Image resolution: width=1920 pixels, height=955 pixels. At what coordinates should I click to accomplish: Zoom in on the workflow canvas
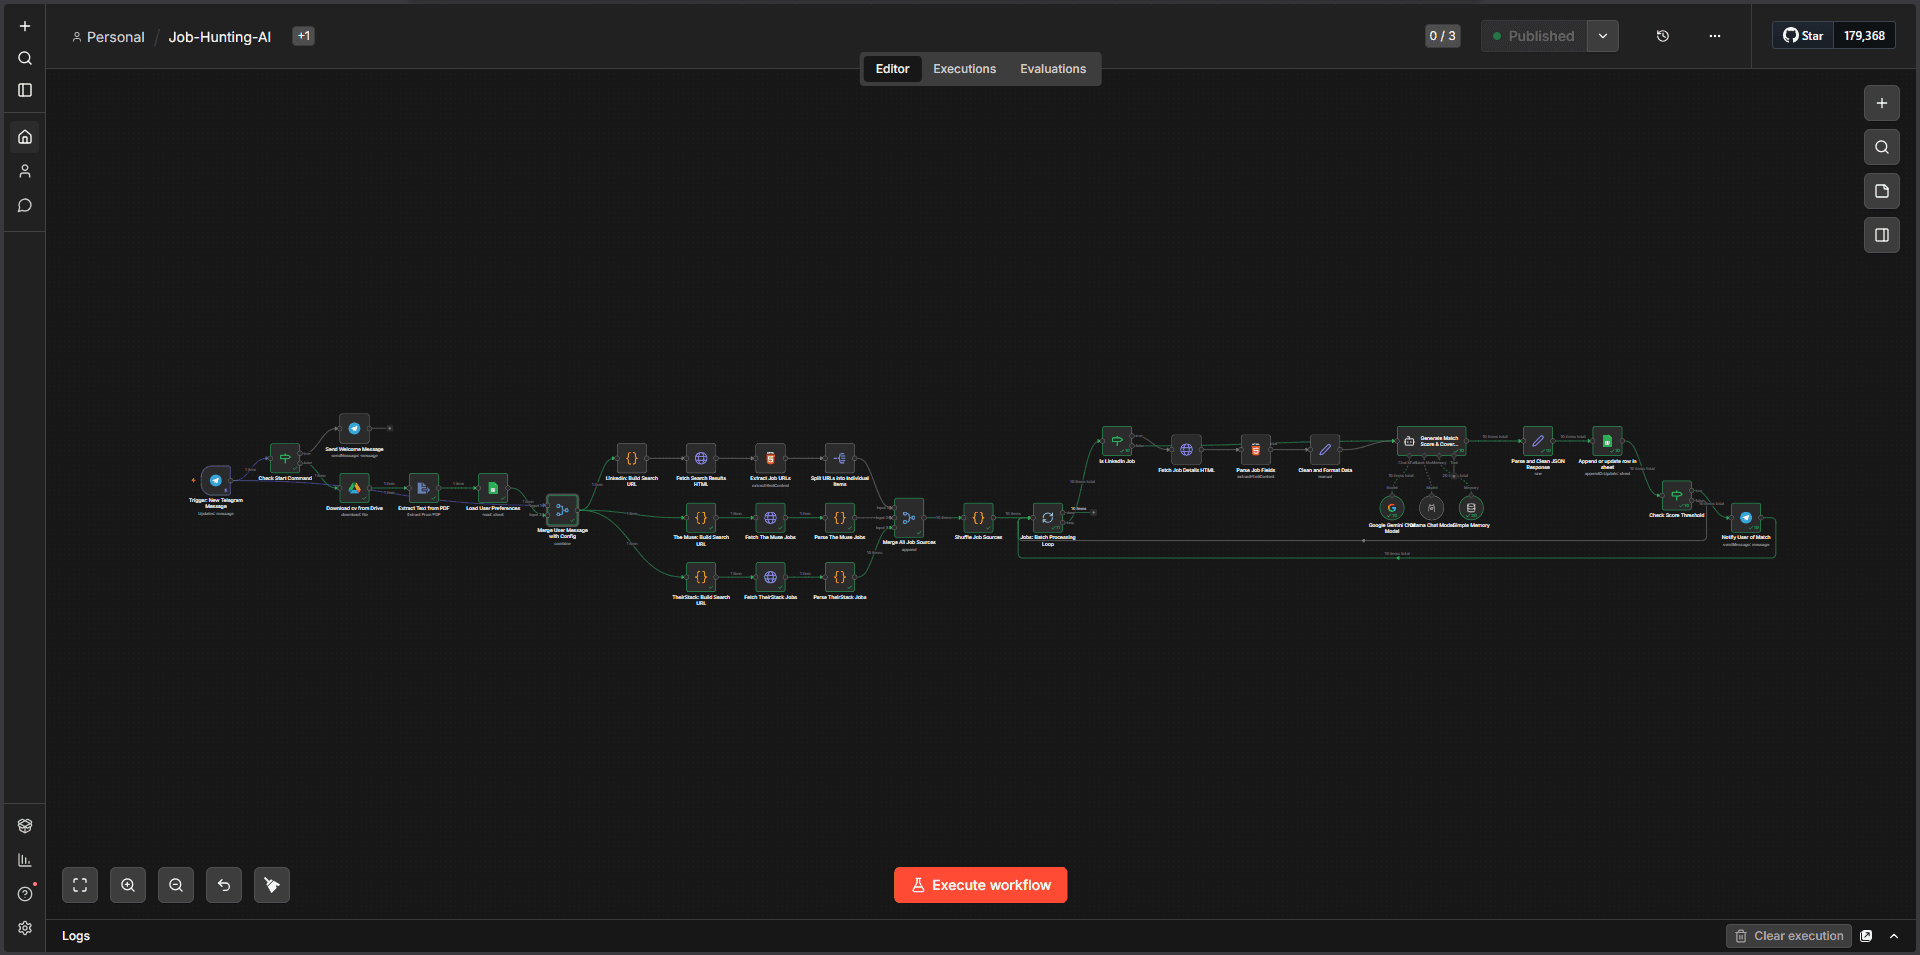[128, 885]
